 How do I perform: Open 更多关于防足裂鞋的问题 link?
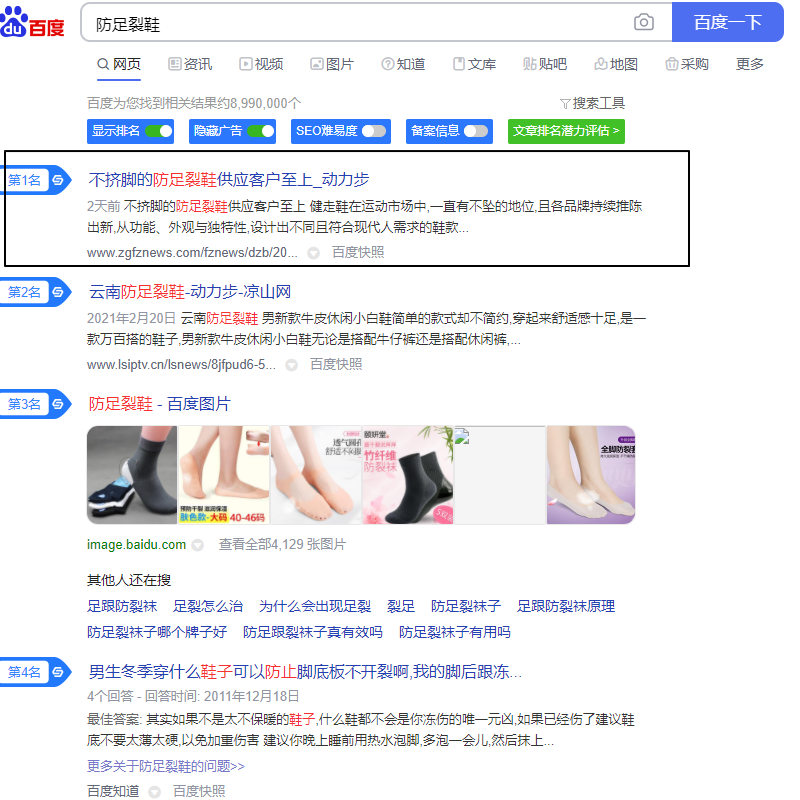point(166,766)
